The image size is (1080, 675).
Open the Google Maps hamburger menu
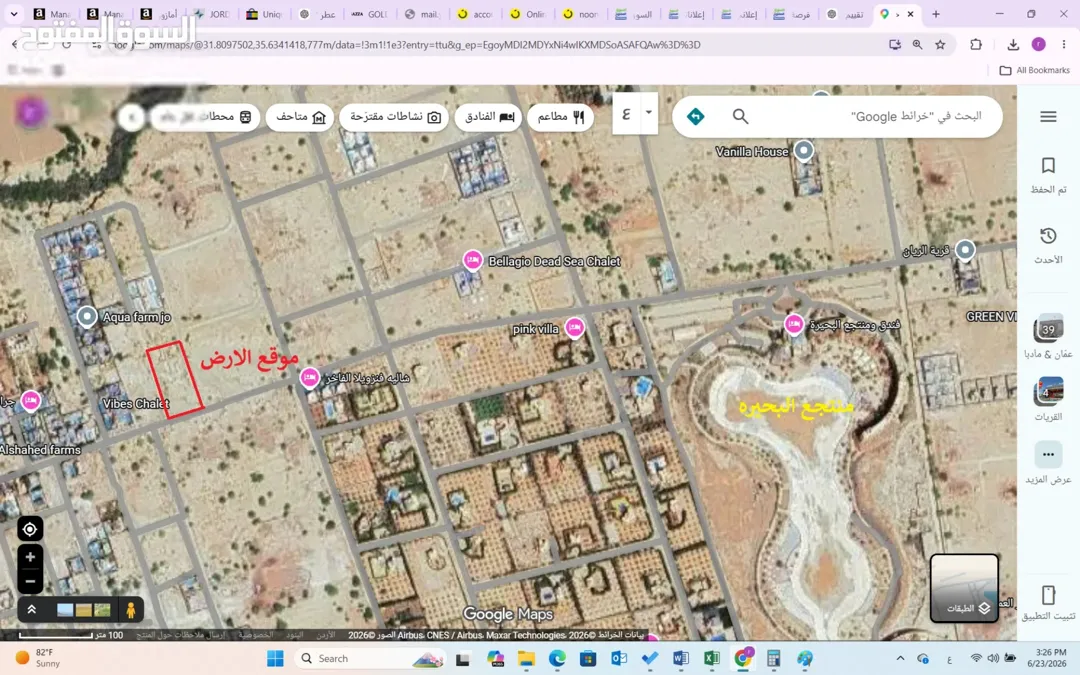[x=1048, y=116]
